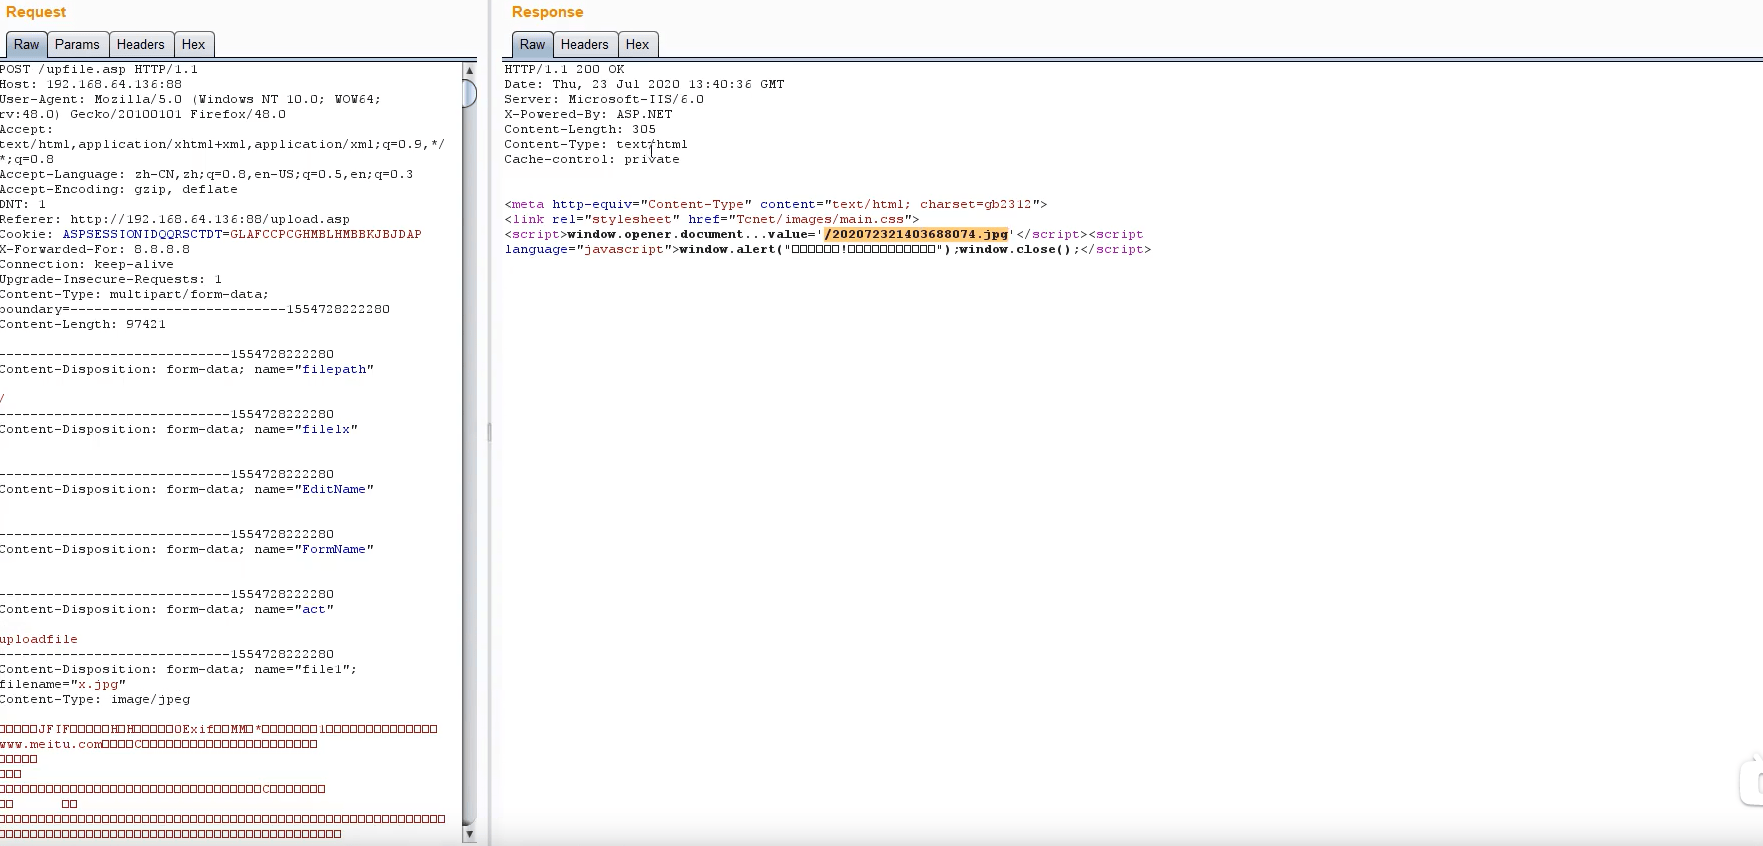This screenshot has width=1763, height=846.
Task: Click the X-Forwarded-For: 8.8.8.8 header
Action: coord(95,249)
